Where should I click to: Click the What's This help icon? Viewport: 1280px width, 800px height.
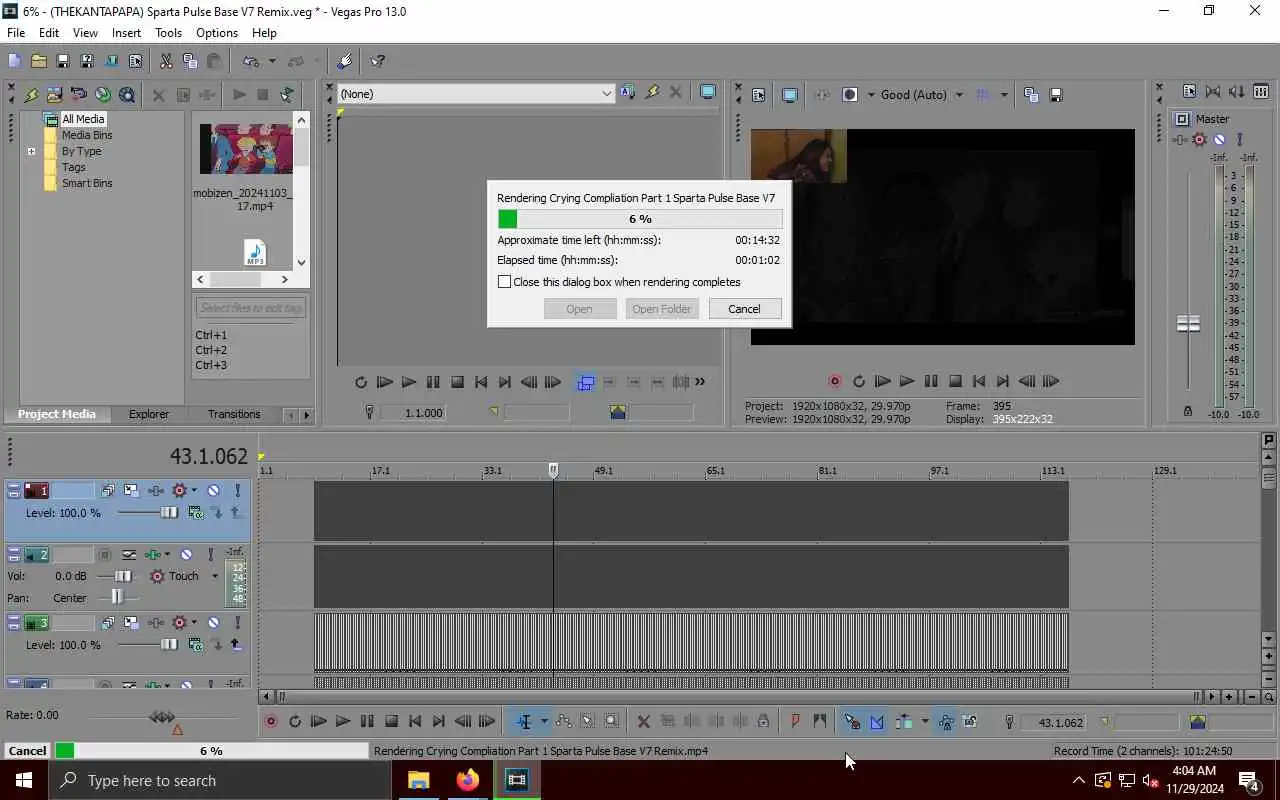pyautogui.click(x=378, y=61)
